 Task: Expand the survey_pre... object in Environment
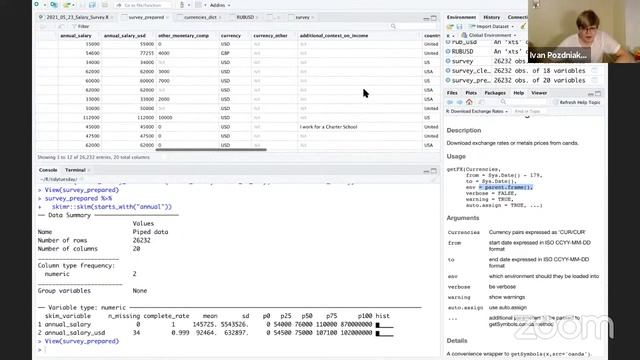(x=448, y=80)
